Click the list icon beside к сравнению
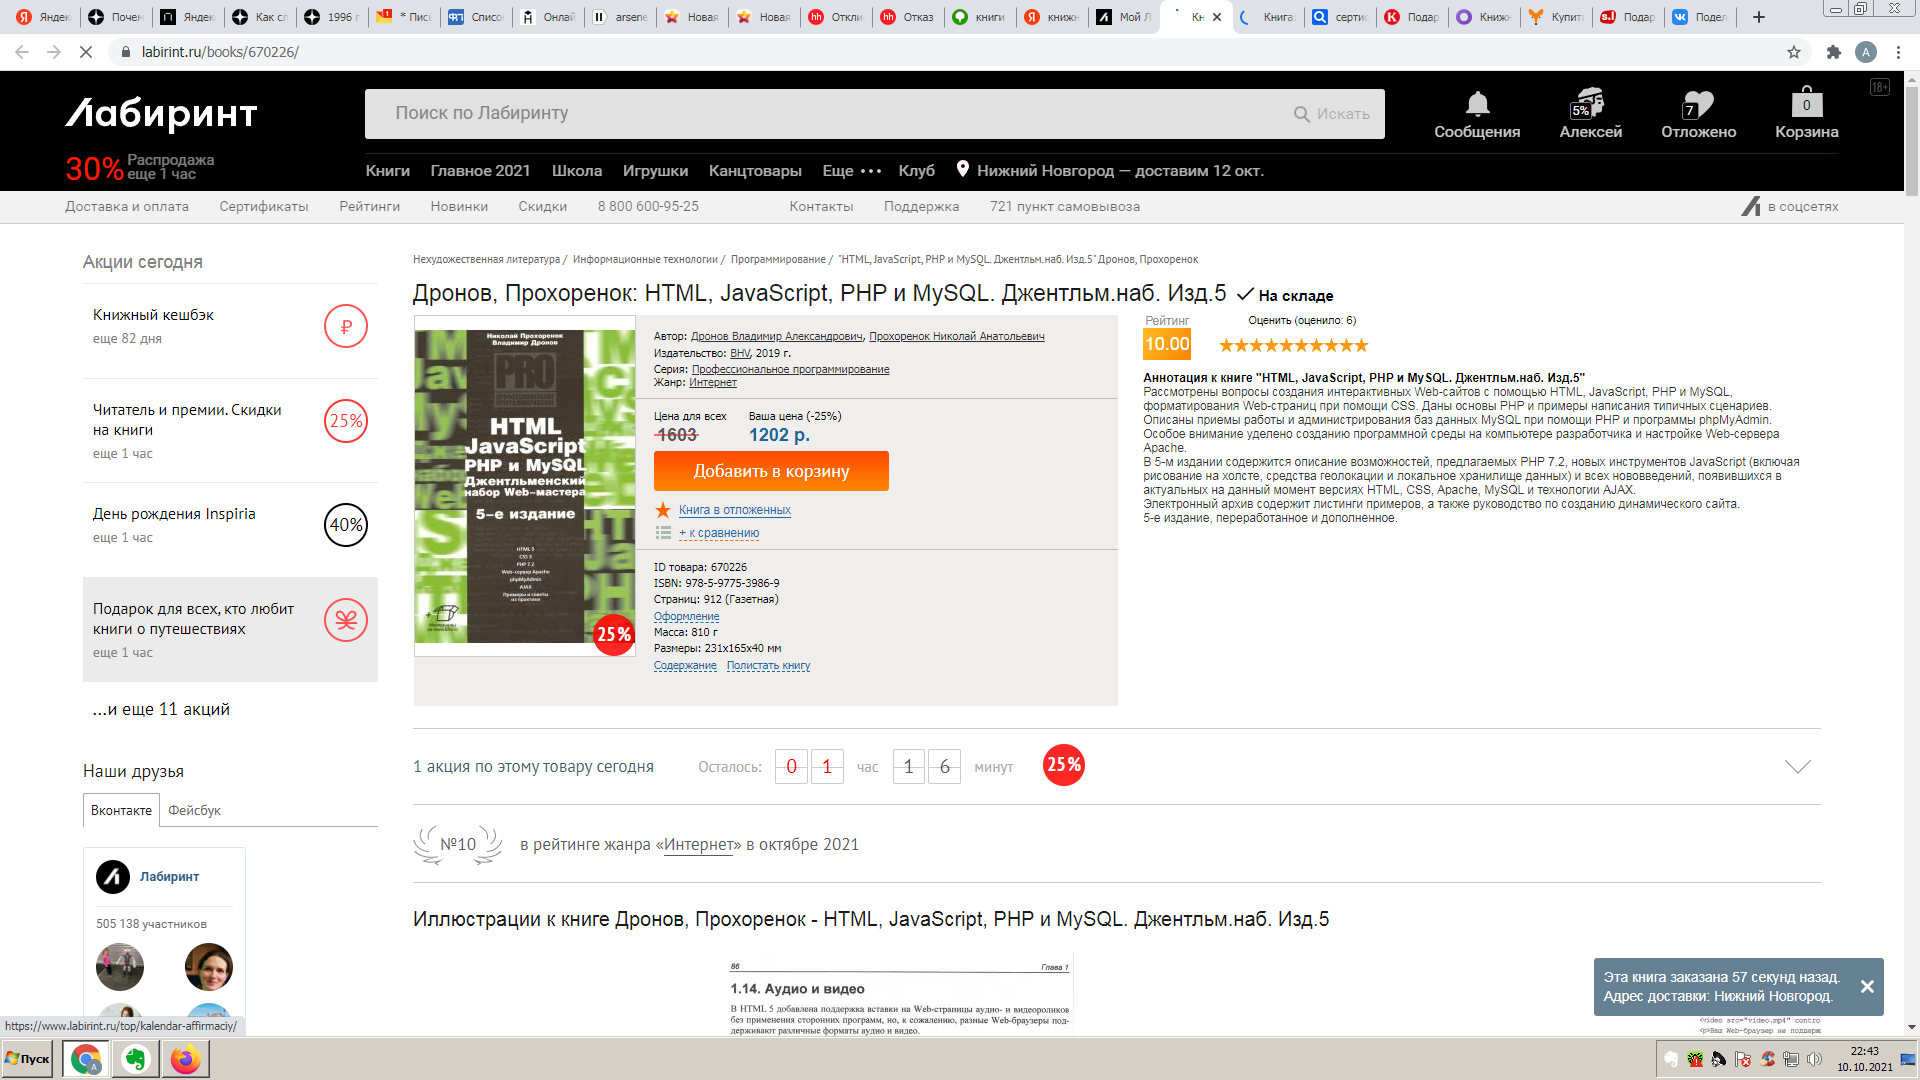 tap(663, 533)
